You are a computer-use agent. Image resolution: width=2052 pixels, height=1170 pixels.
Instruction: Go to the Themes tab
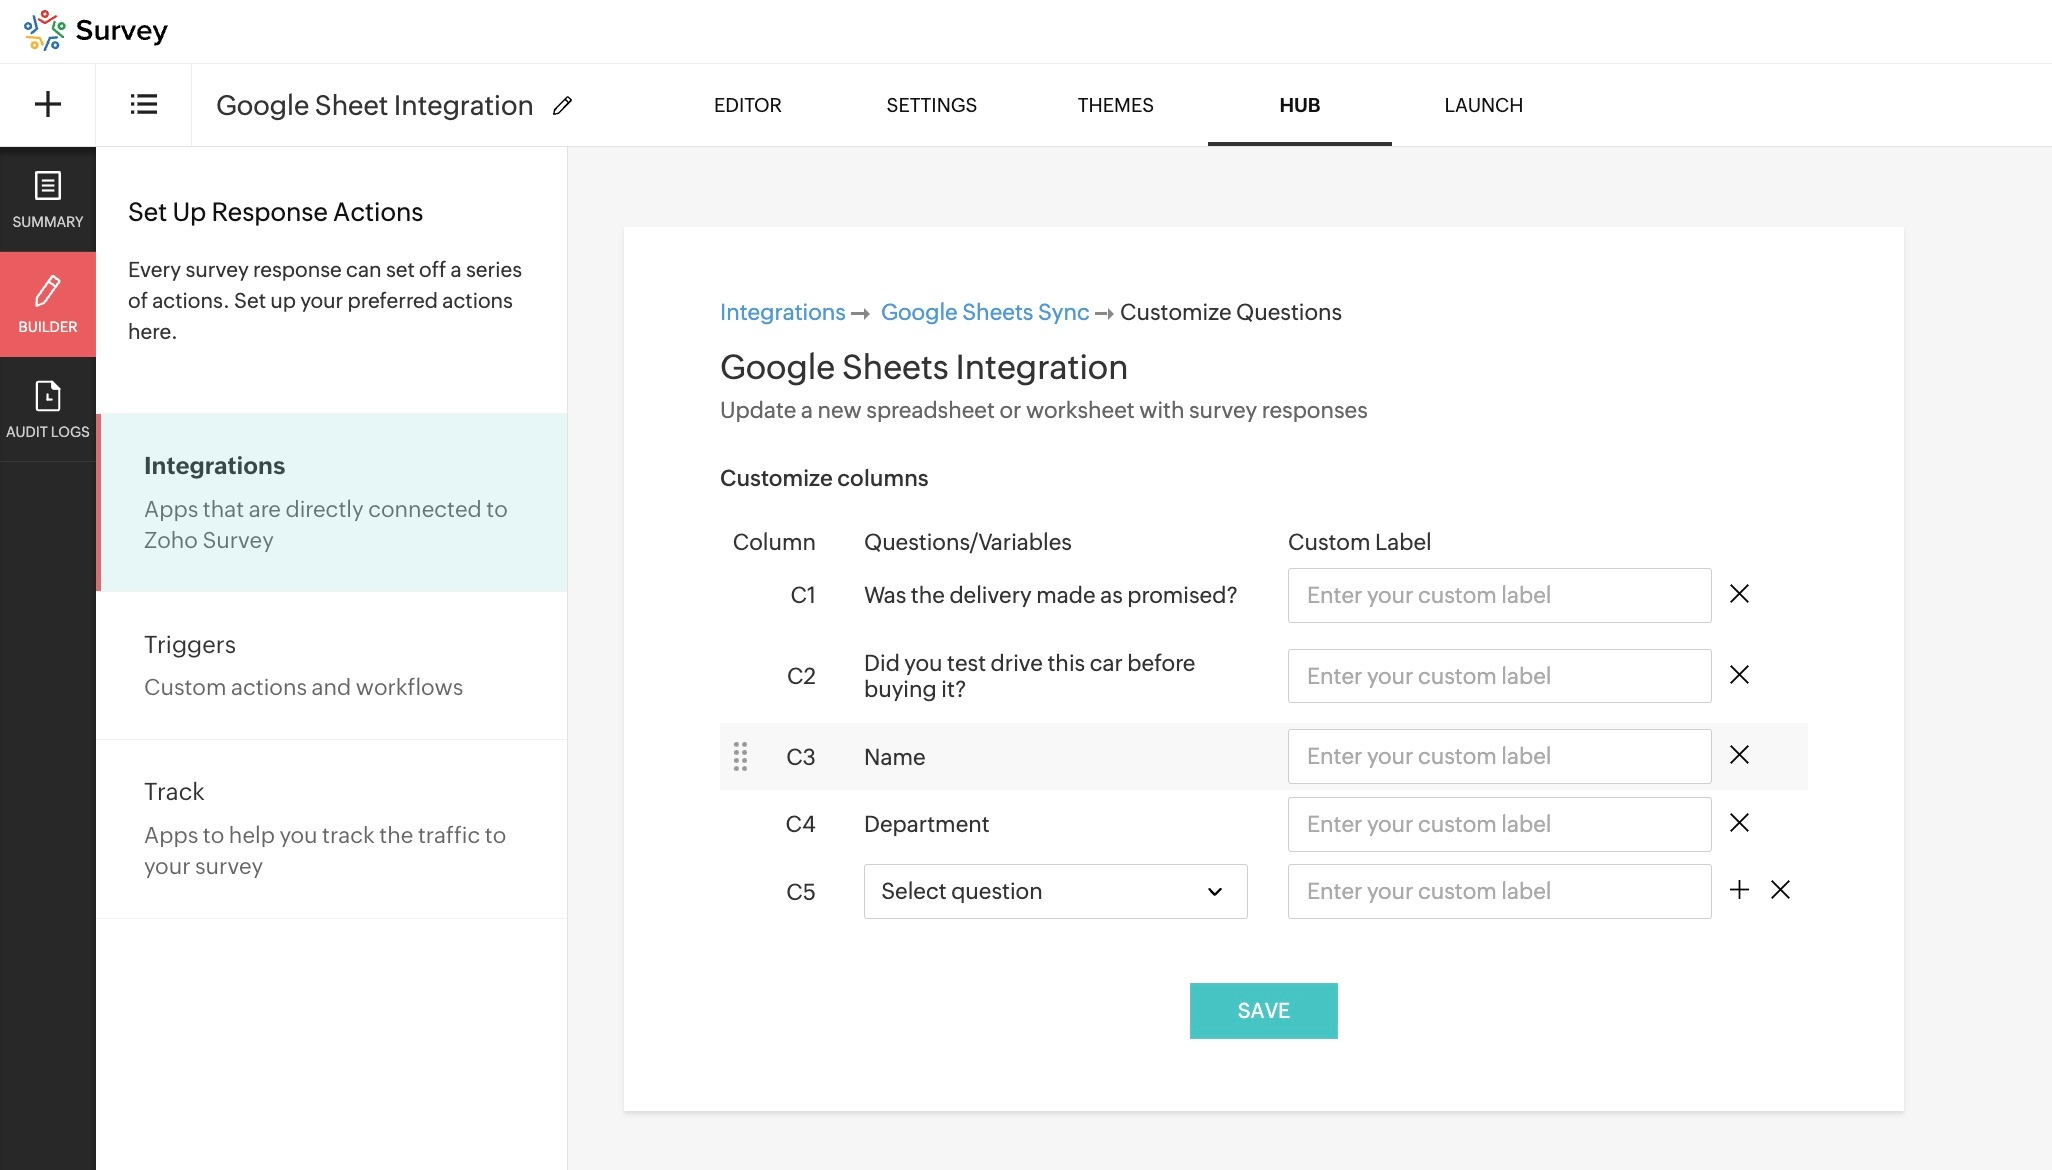coord(1115,105)
